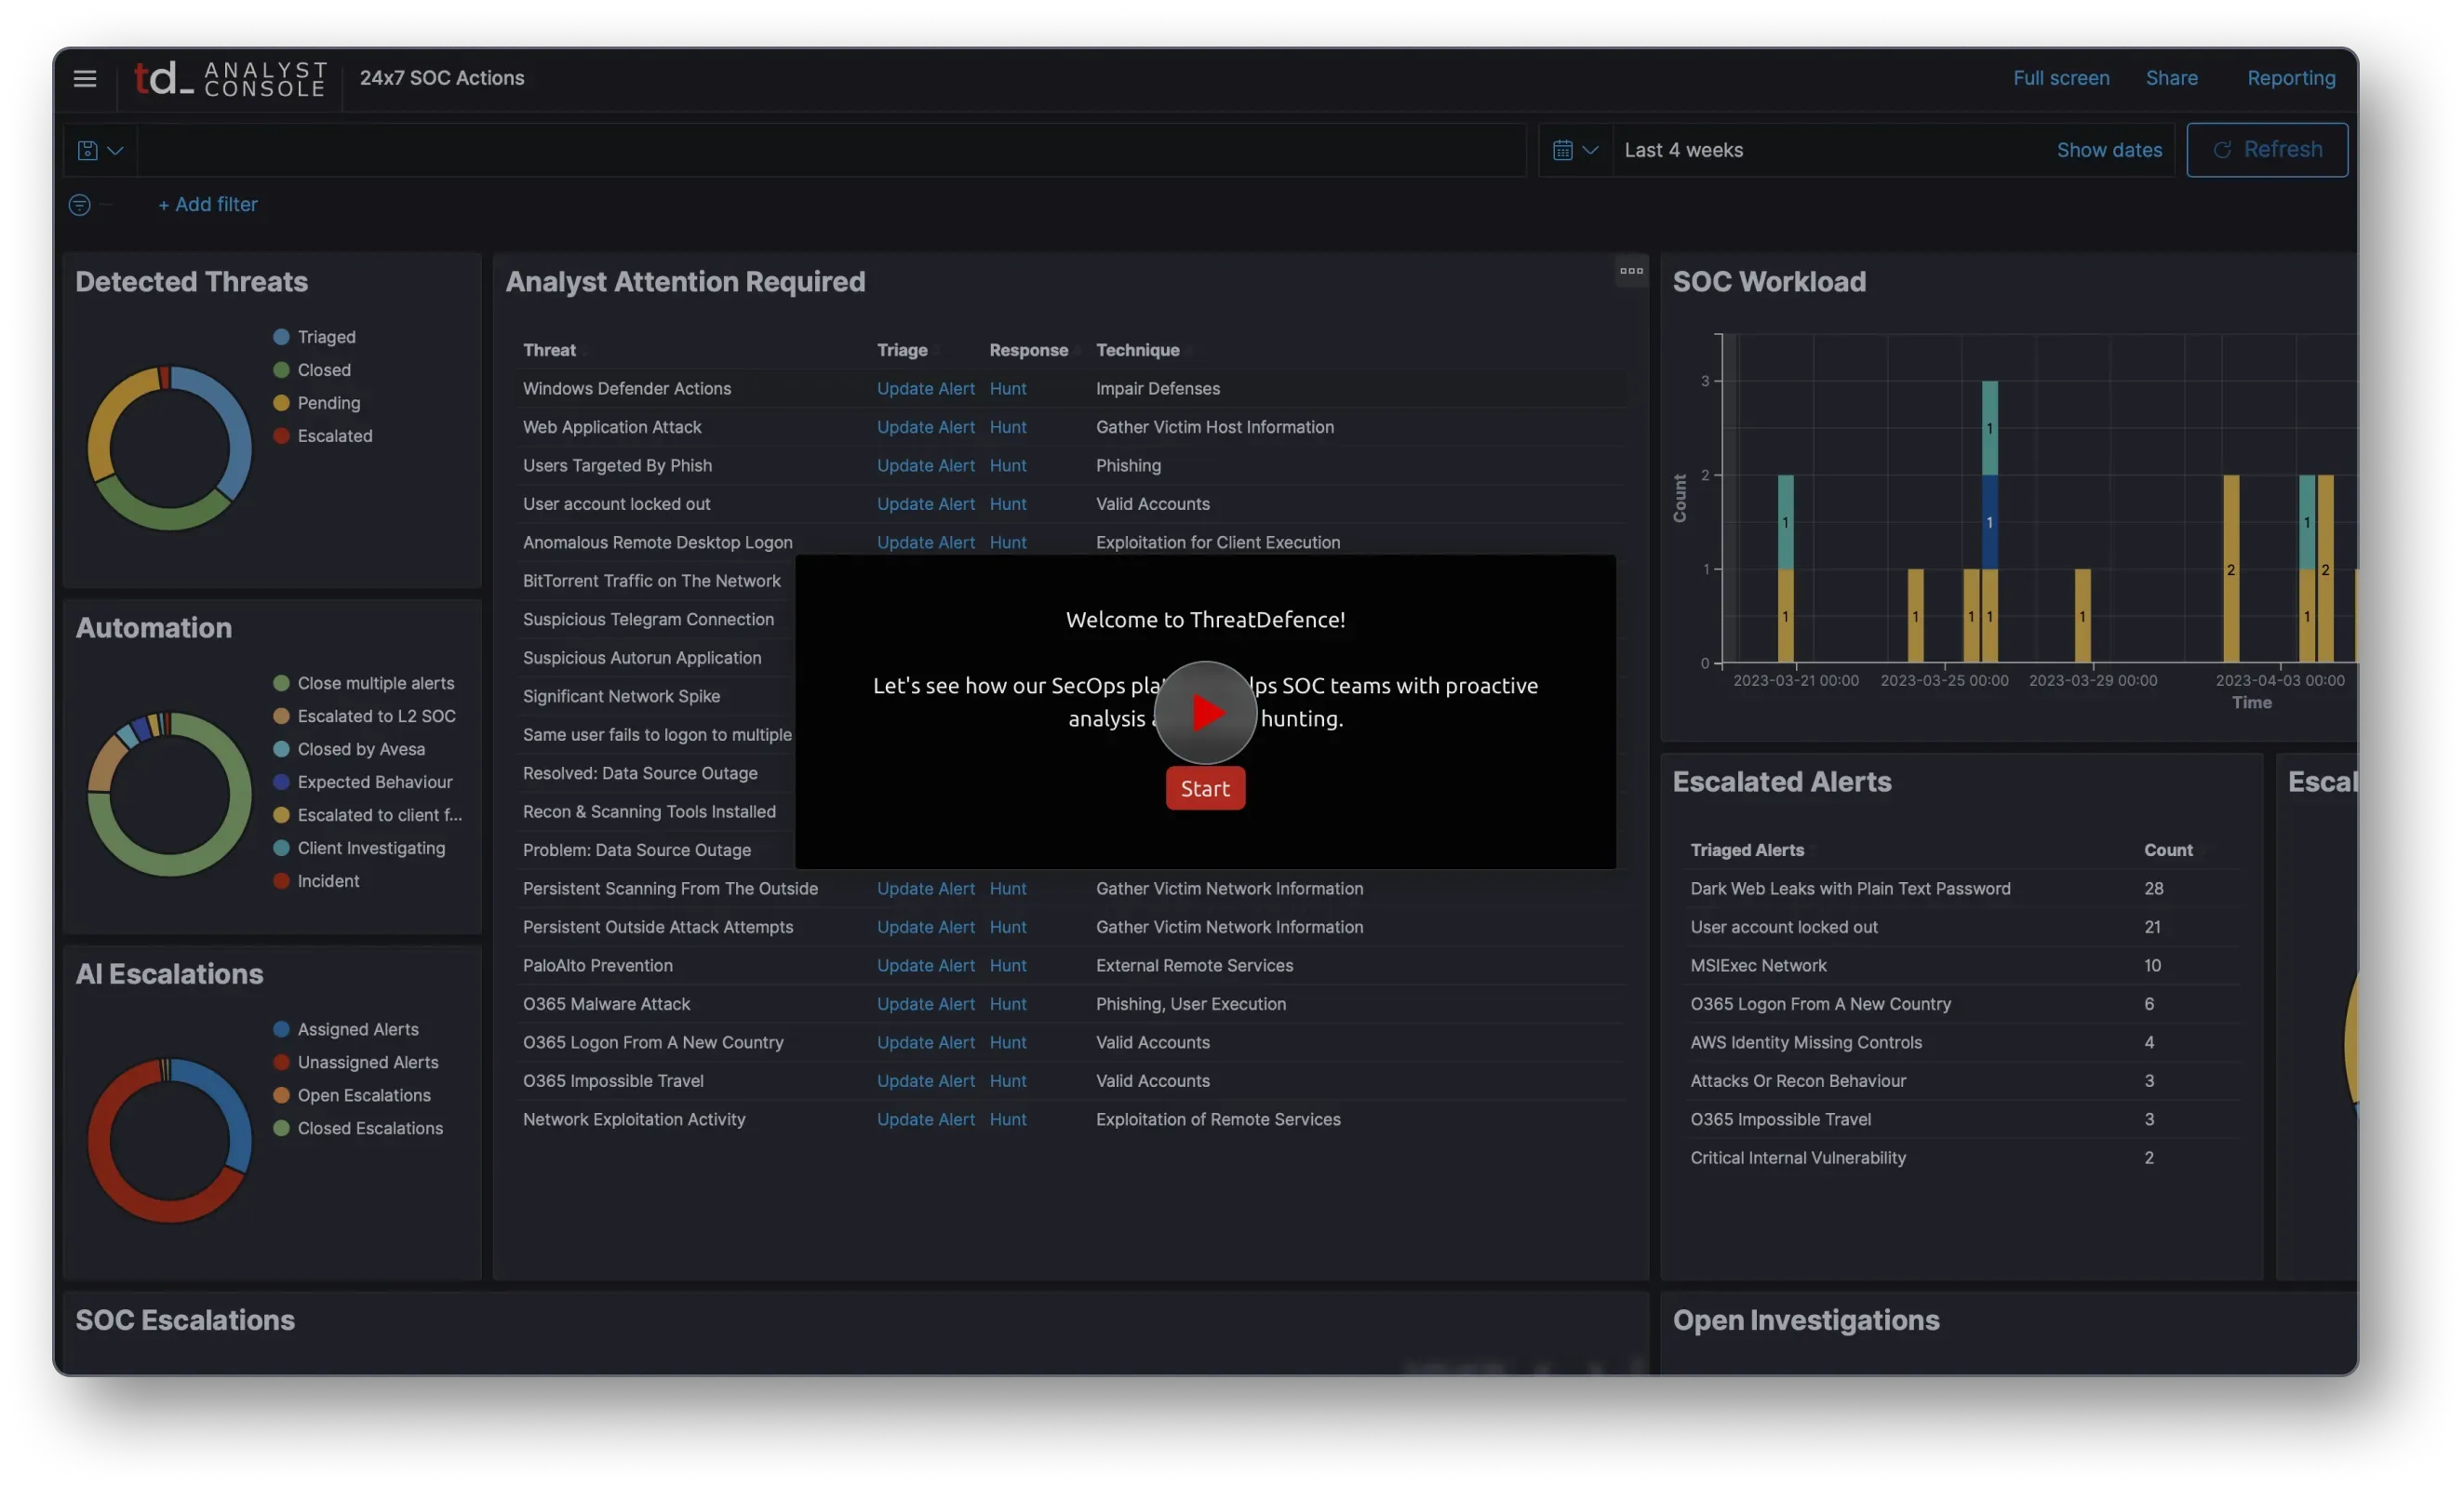Click Update Alert for Users Targeted By Phish

925,465
